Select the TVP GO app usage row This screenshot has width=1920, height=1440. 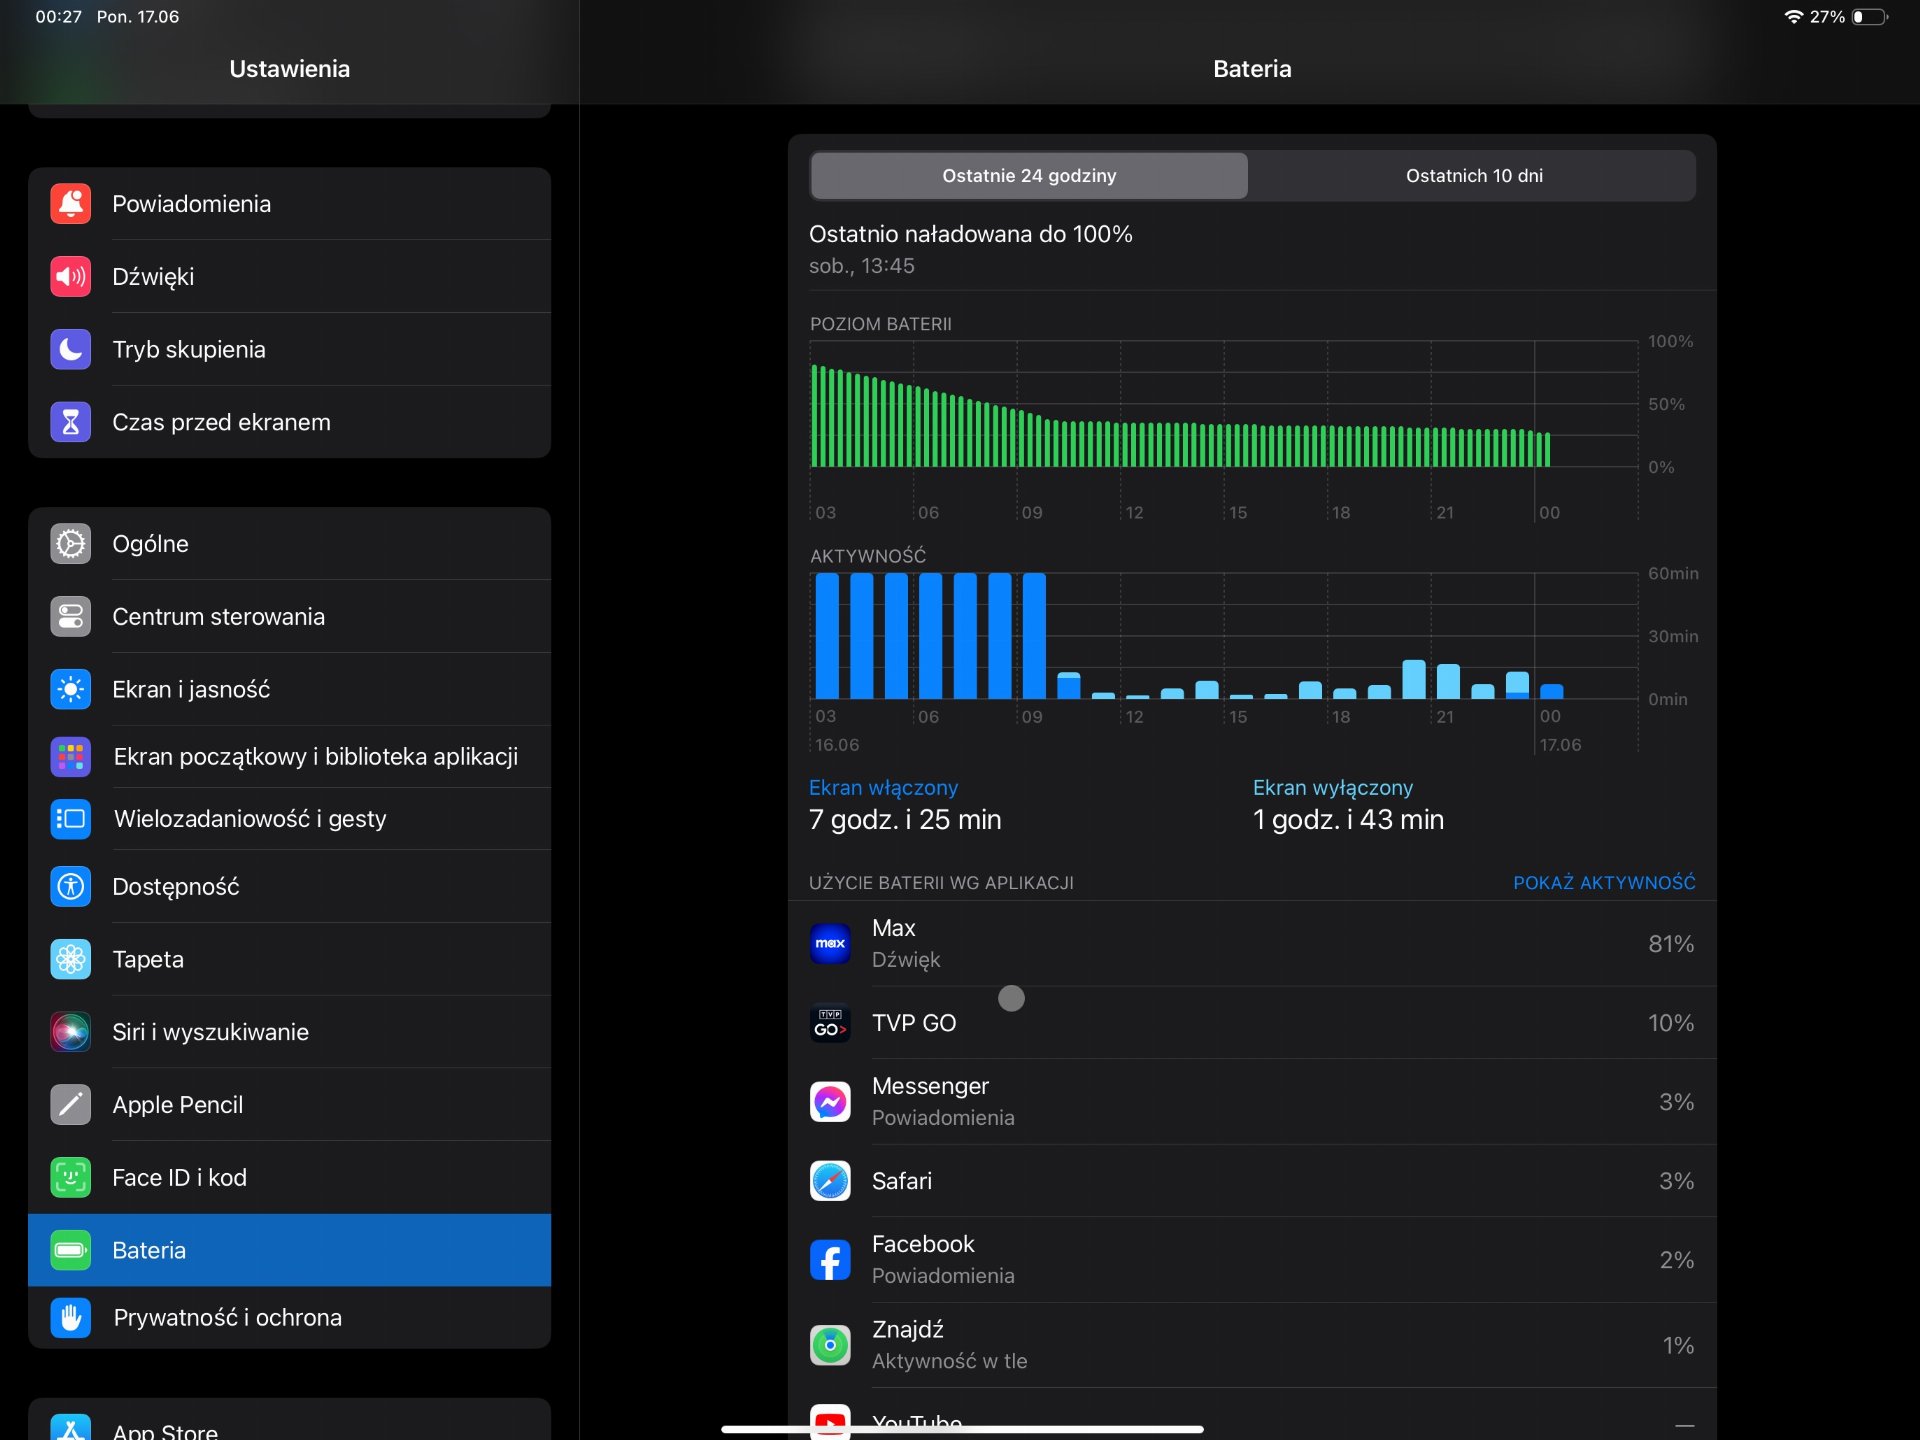[x=1251, y=1023]
